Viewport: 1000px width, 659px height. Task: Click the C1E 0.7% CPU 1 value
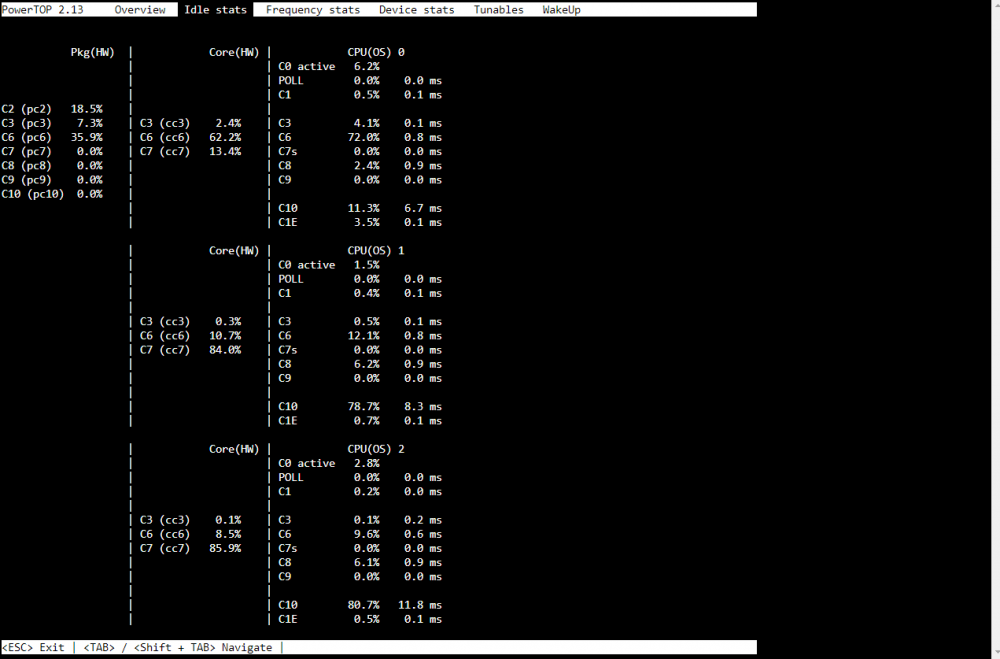pos(367,420)
